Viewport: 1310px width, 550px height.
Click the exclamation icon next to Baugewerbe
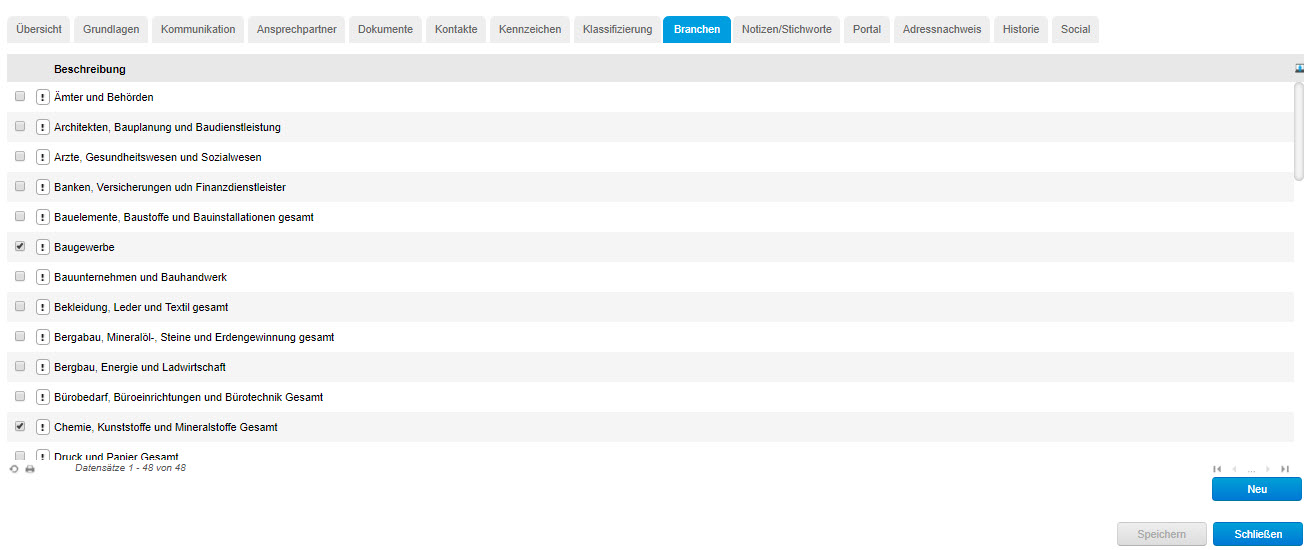43,247
